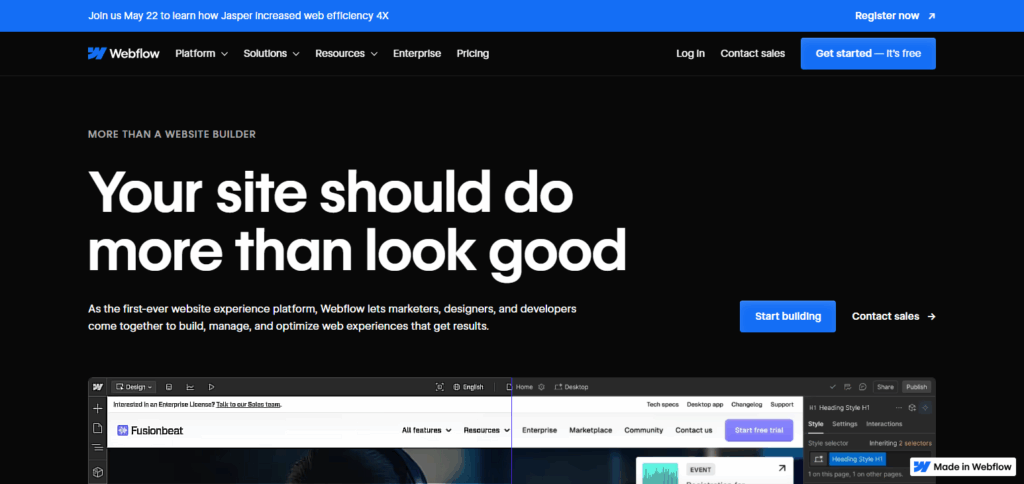1024x484 pixels.
Task: Click Contact us in Fusionbeat nav
Action: click(x=694, y=430)
